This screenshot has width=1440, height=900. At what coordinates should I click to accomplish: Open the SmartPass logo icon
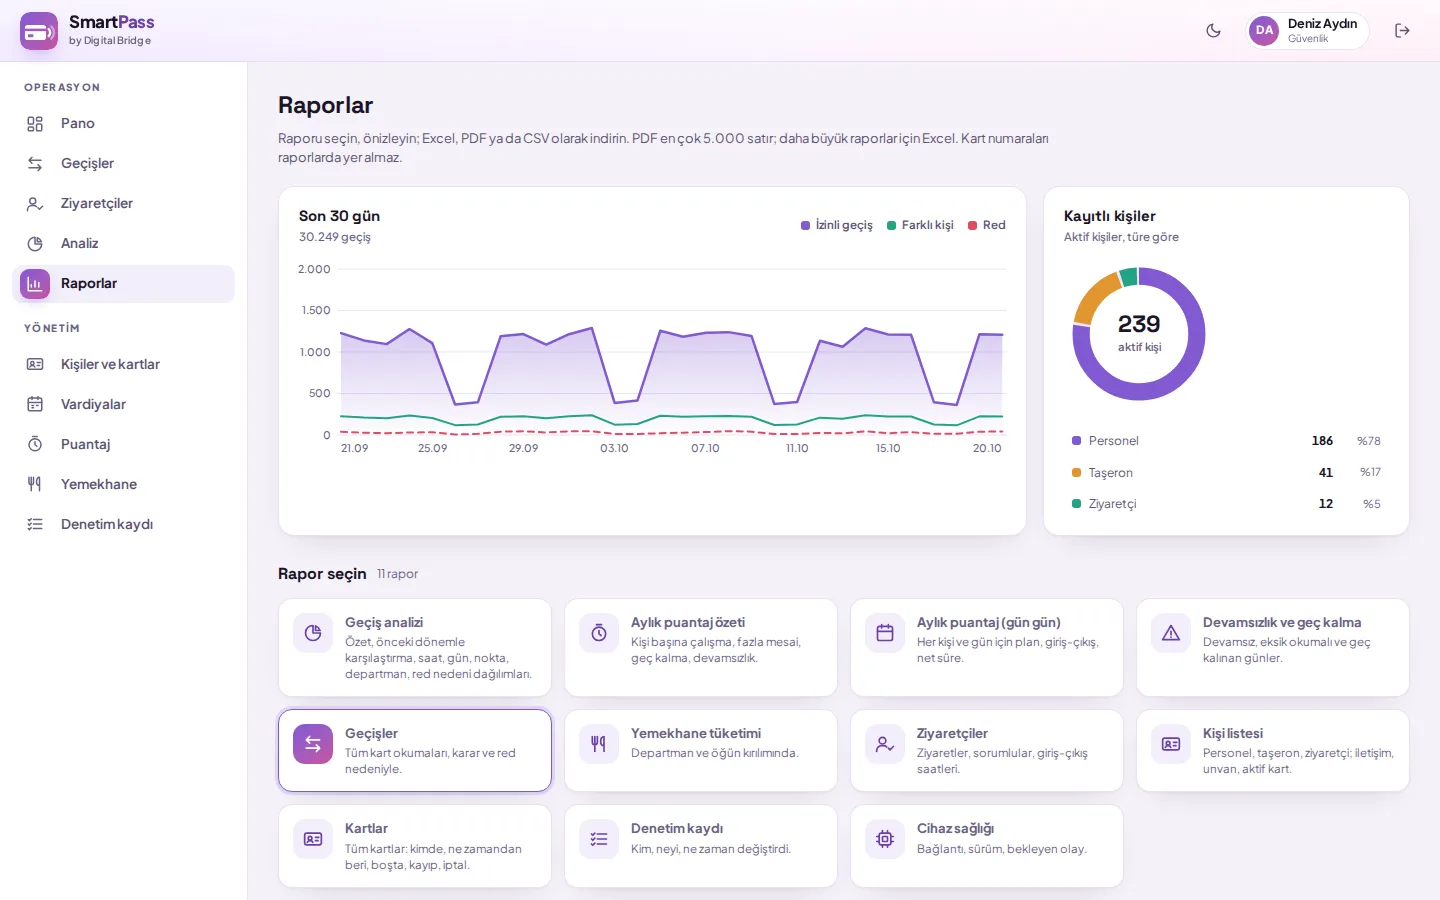pyautogui.click(x=39, y=31)
